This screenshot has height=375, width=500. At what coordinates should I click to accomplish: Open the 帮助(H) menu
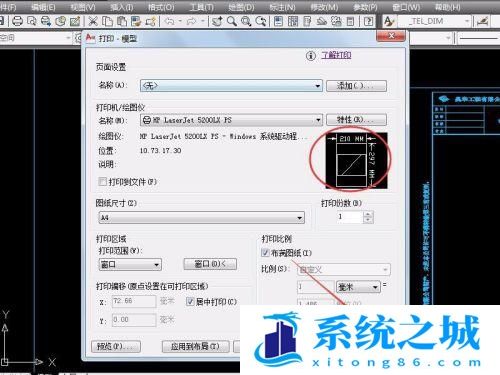tap(447, 6)
